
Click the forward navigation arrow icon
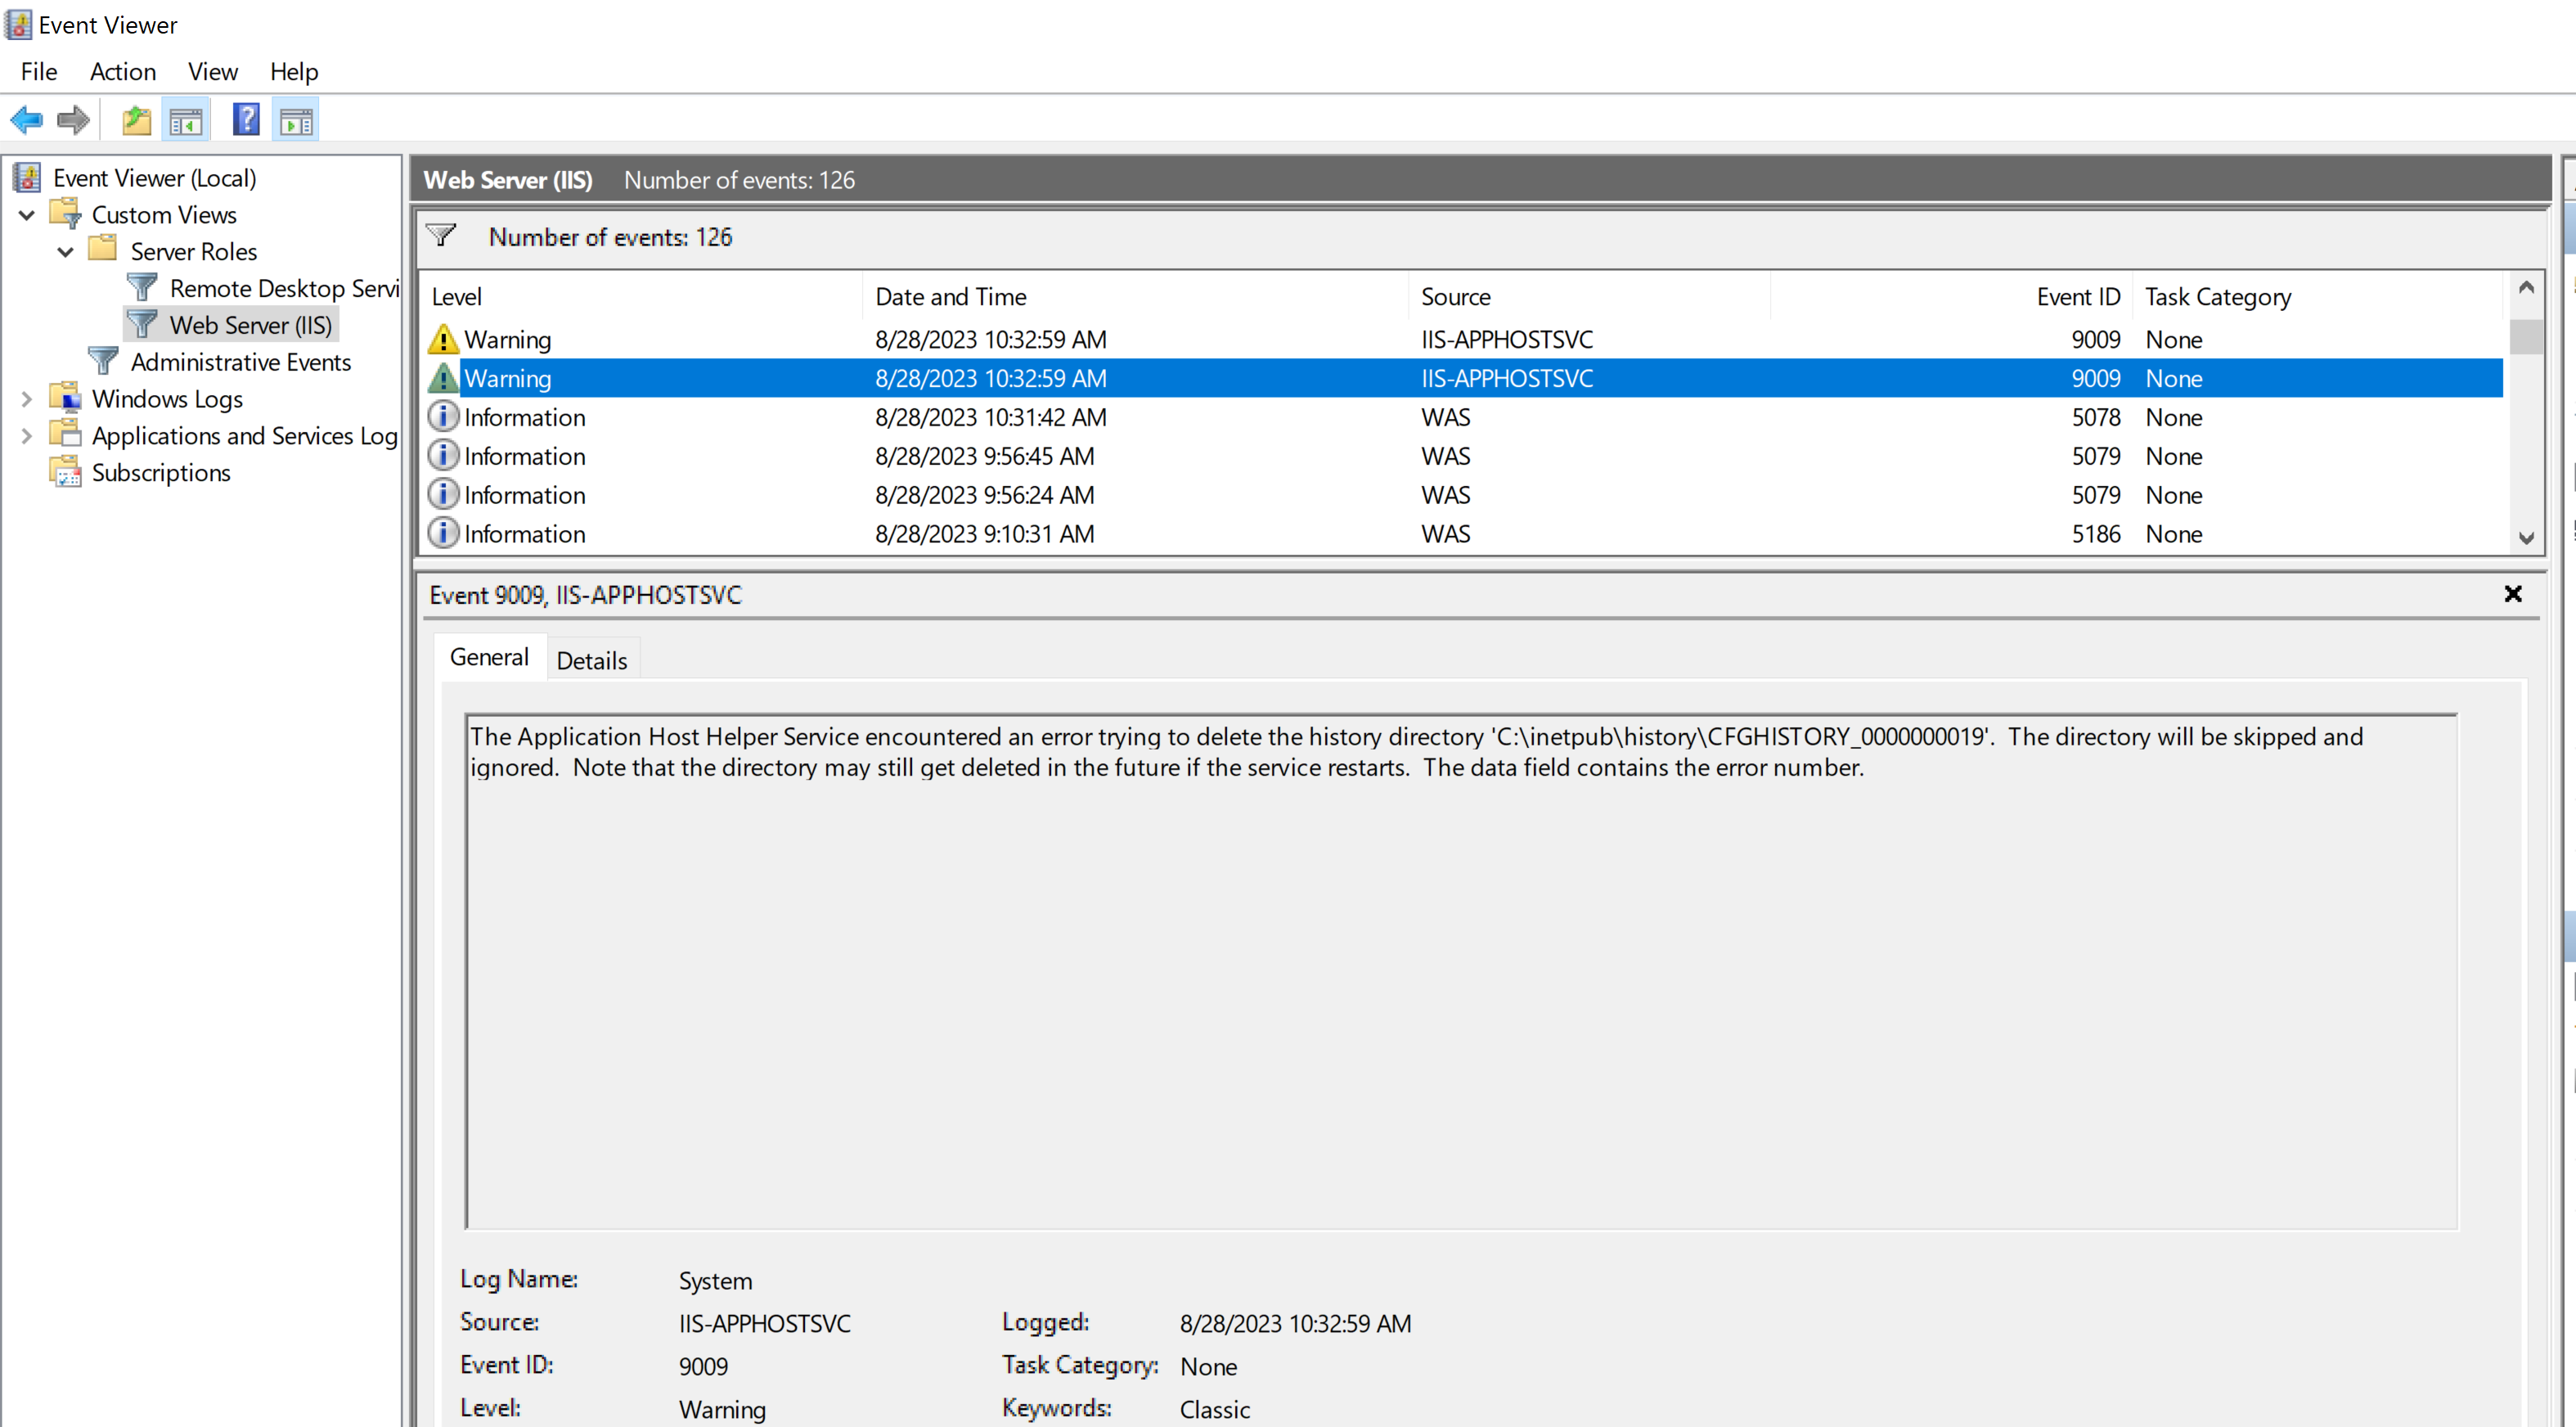click(72, 119)
